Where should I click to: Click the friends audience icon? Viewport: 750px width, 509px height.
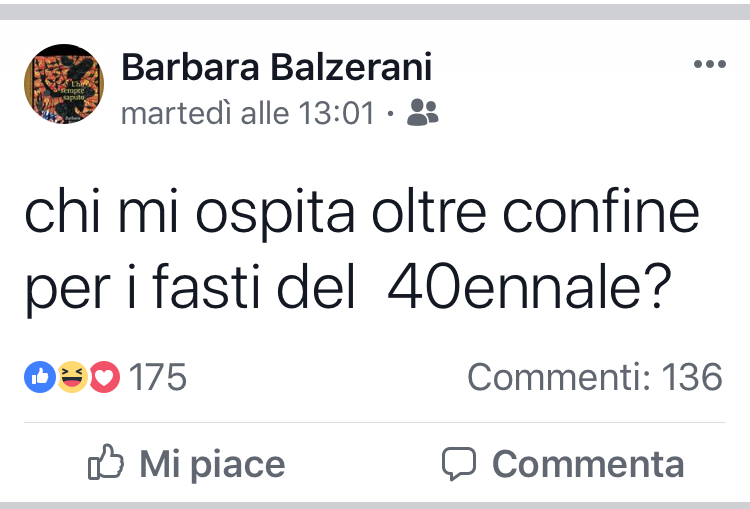coord(423,113)
